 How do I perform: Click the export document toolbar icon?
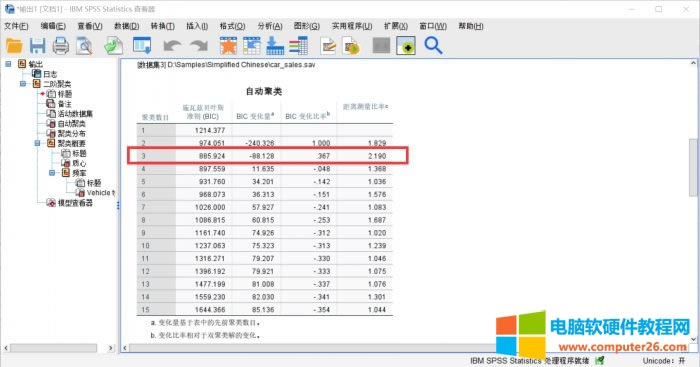[113, 46]
